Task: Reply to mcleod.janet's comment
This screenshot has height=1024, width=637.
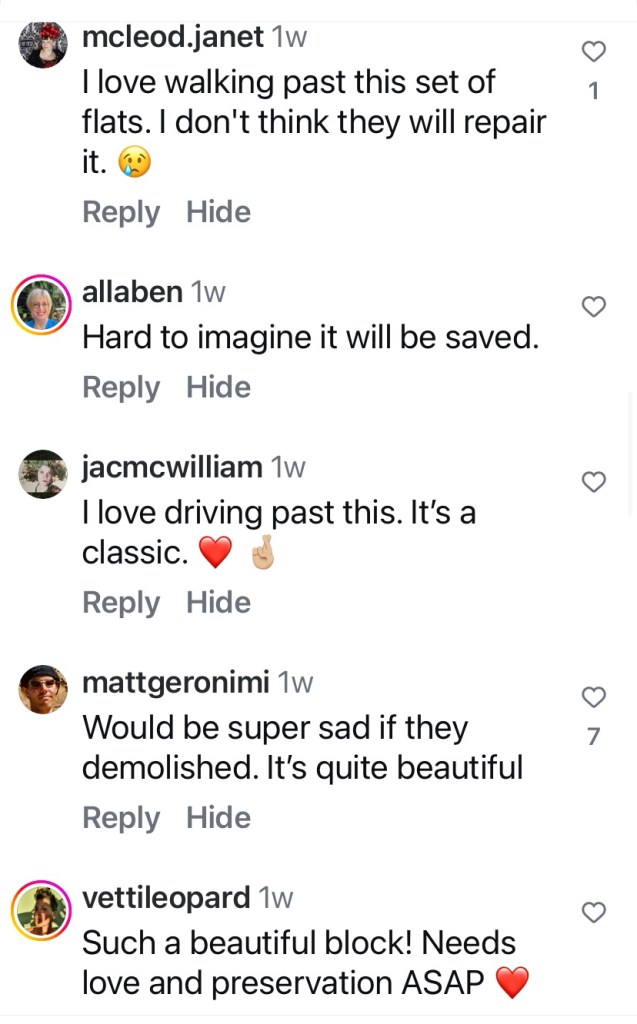Action: pos(121,212)
